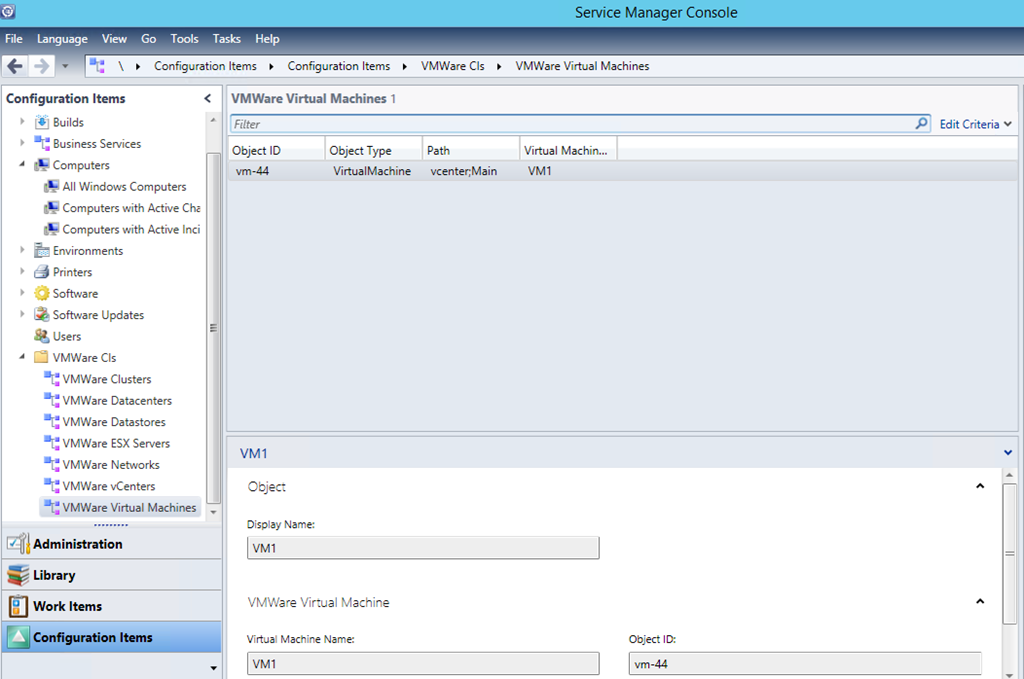Screen dimensions: 1024x679
Task: Collapse the Computers tree node
Action: coord(22,165)
